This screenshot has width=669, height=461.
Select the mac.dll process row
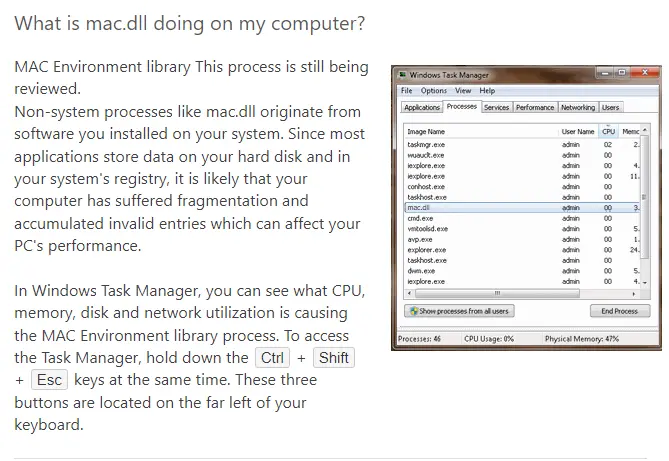click(x=522, y=208)
